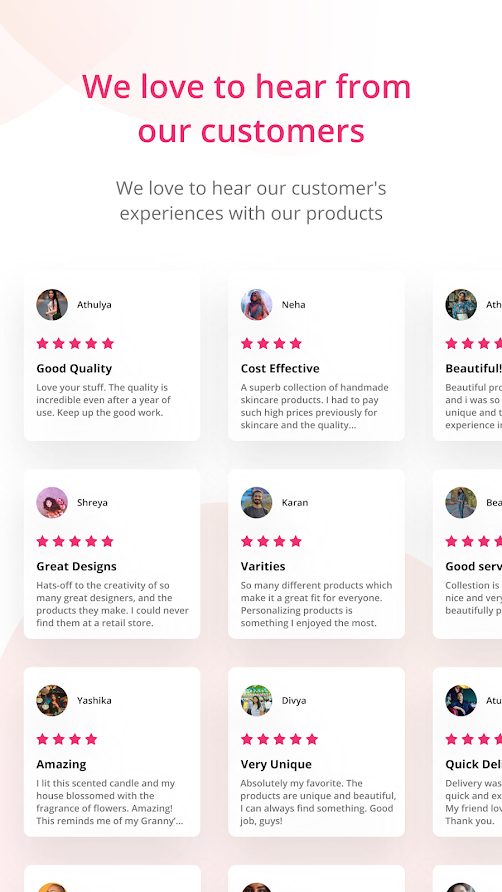Click Athulya's profile avatar
The image size is (502, 892).
point(52,304)
